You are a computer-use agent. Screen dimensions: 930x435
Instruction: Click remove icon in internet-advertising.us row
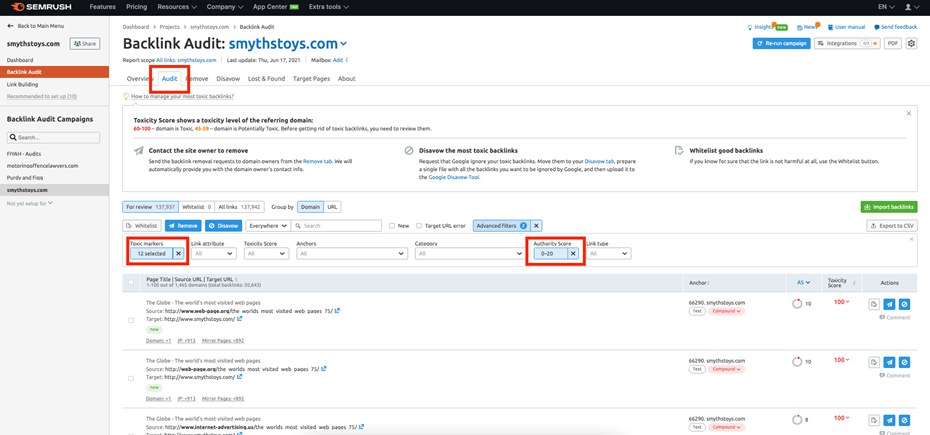[x=889, y=421]
